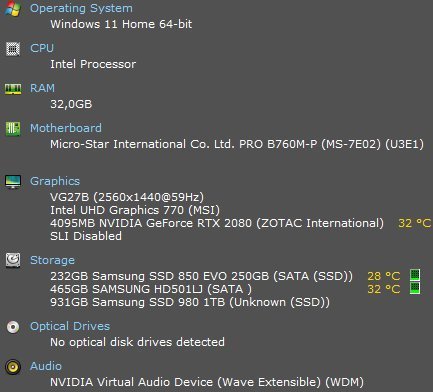Image resolution: width=433 pixels, height=392 pixels.
Task: Click the CPU chip icon
Action: pos(13,49)
